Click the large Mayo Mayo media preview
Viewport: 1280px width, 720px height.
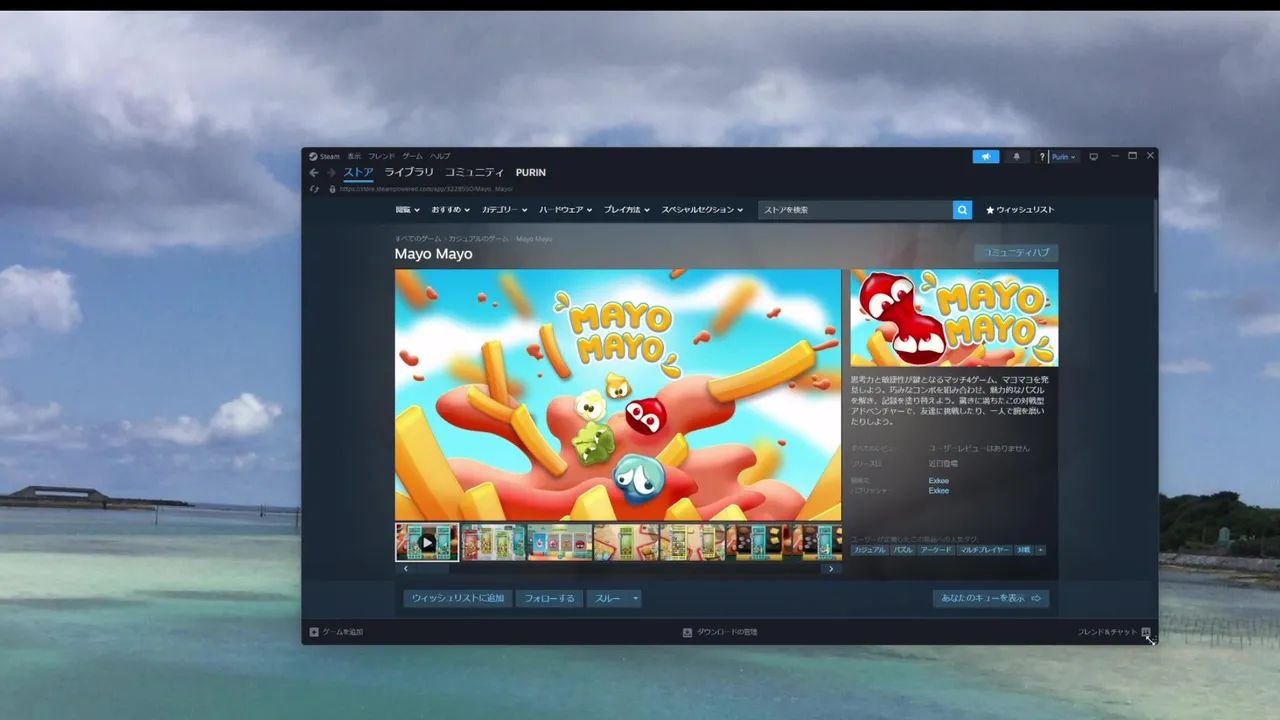click(618, 395)
